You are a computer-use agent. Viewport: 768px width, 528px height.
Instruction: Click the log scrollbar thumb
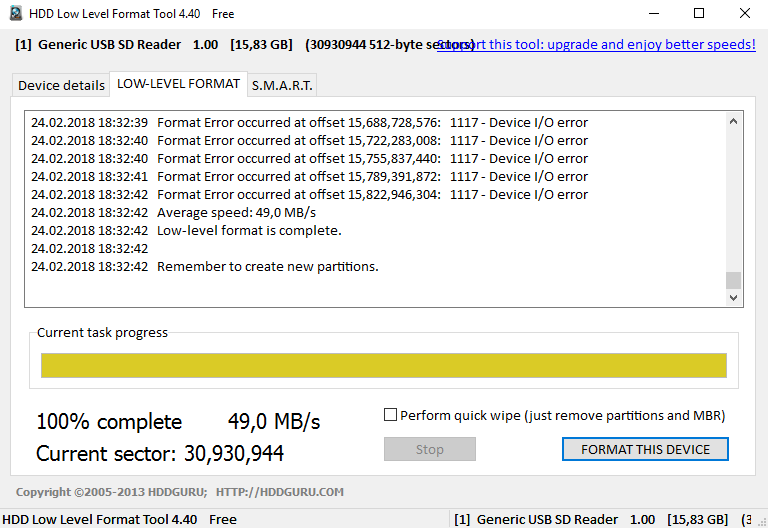tap(734, 280)
